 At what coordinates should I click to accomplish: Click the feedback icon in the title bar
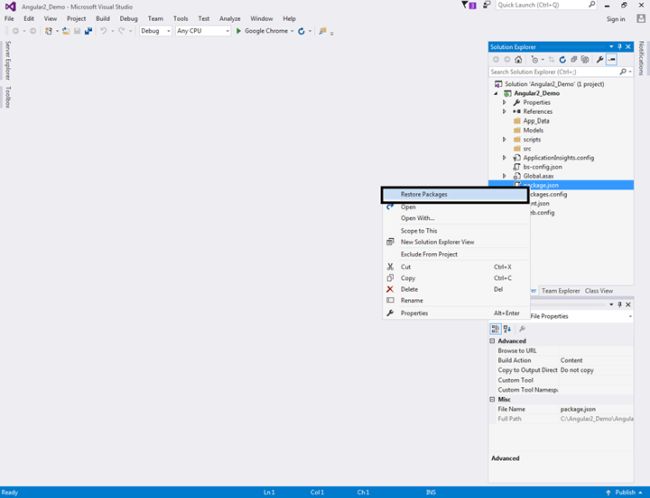(x=487, y=5)
